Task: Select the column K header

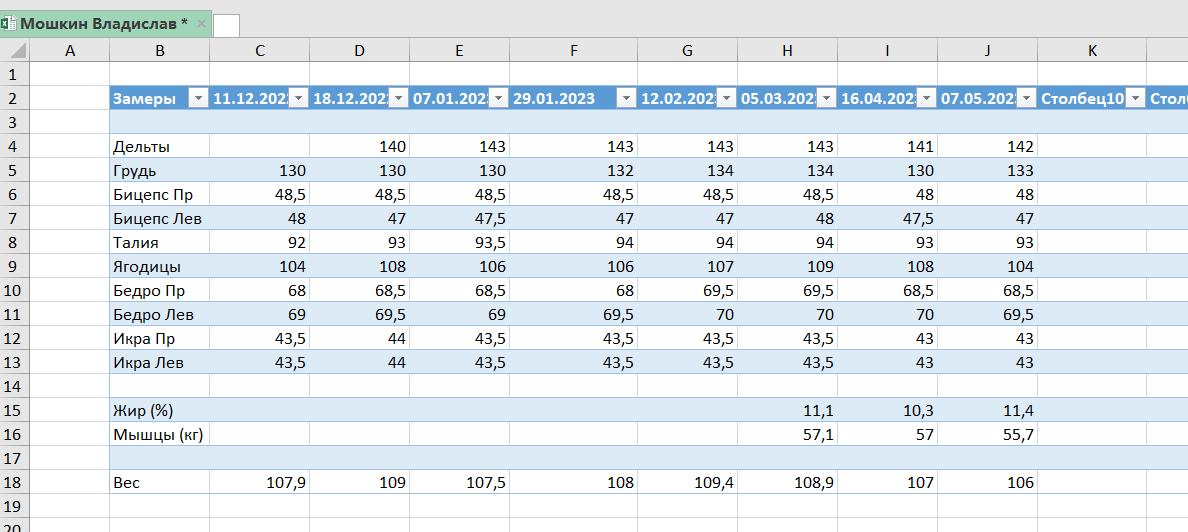Action: pyautogui.click(x=1091, y=51)
